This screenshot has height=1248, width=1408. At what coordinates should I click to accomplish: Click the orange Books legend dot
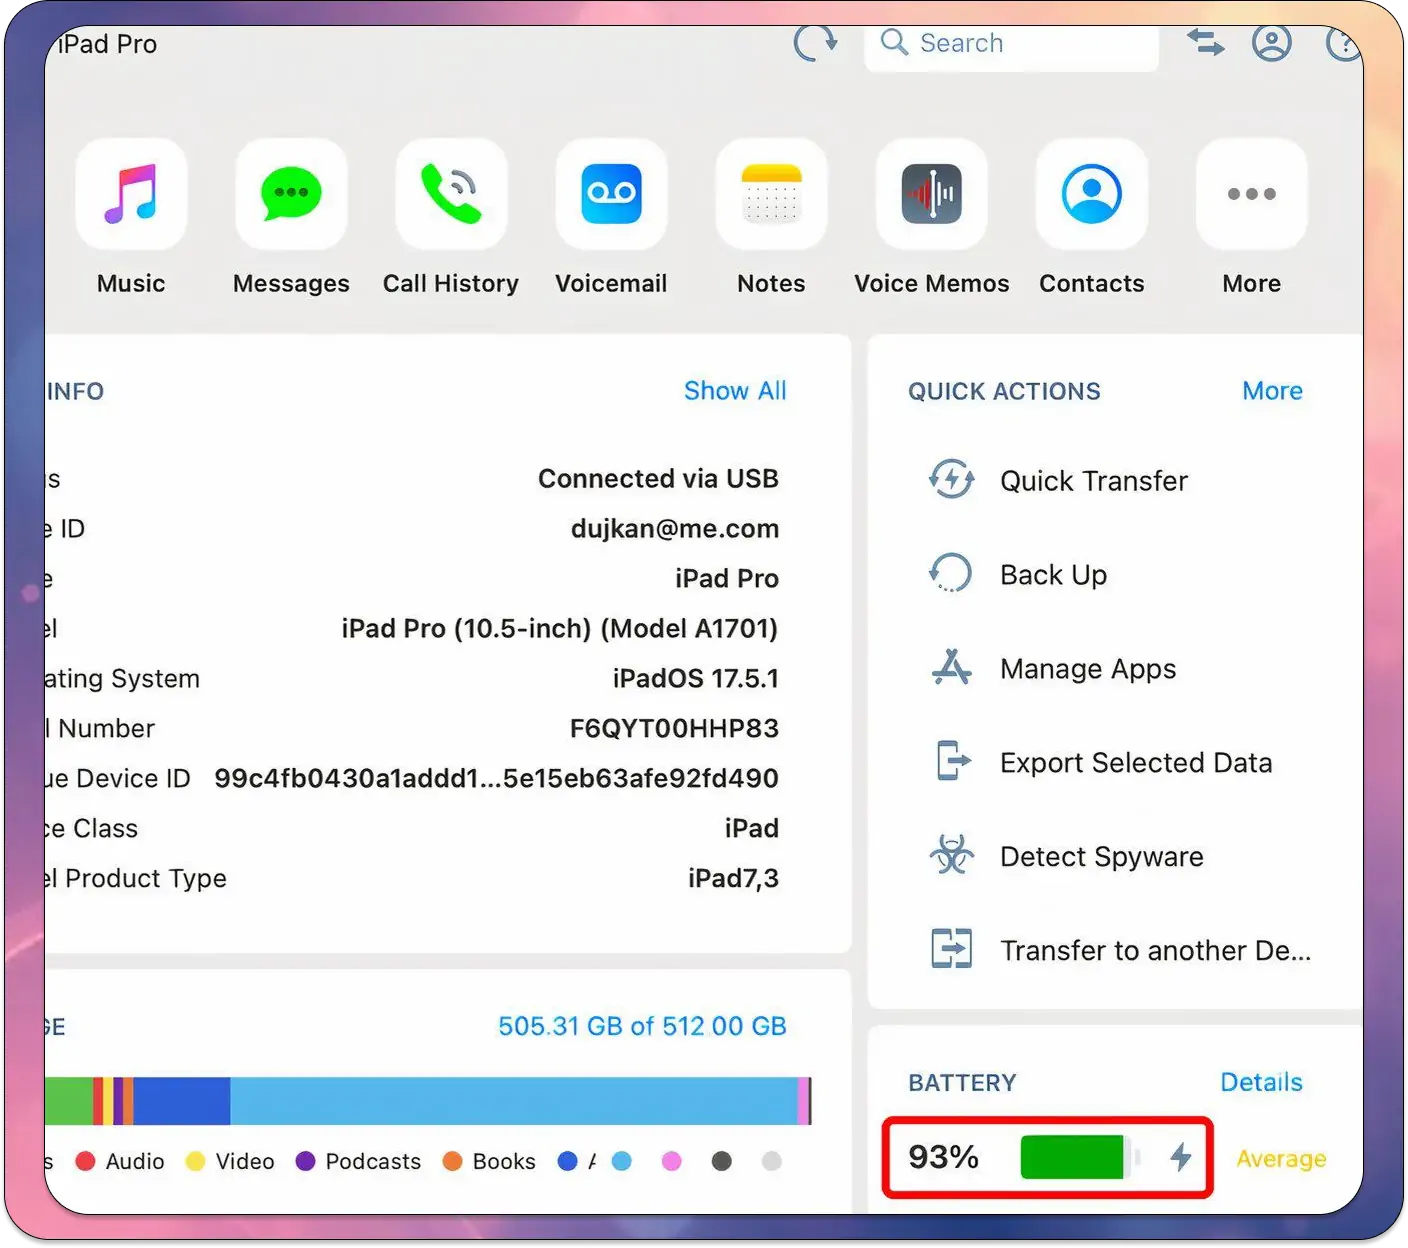pyautogui.click(x=452, y=1161)
